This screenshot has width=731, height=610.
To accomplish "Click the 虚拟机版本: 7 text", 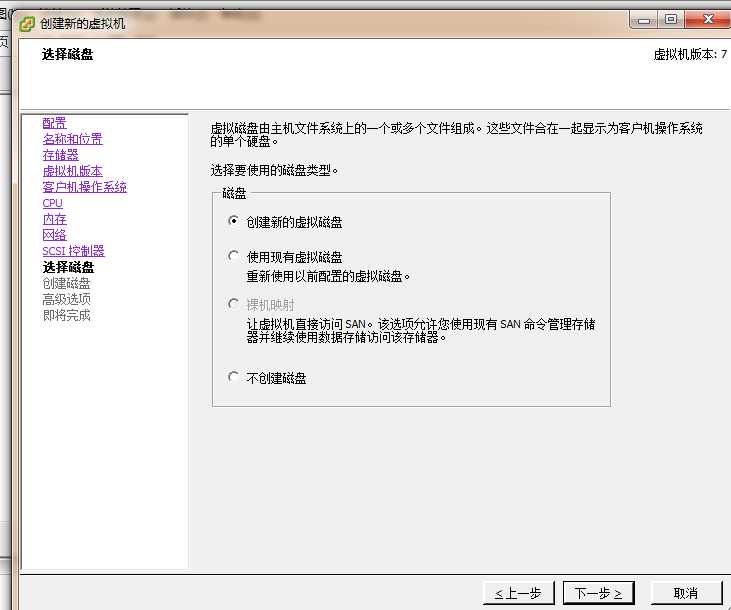I will coord(690,55).
